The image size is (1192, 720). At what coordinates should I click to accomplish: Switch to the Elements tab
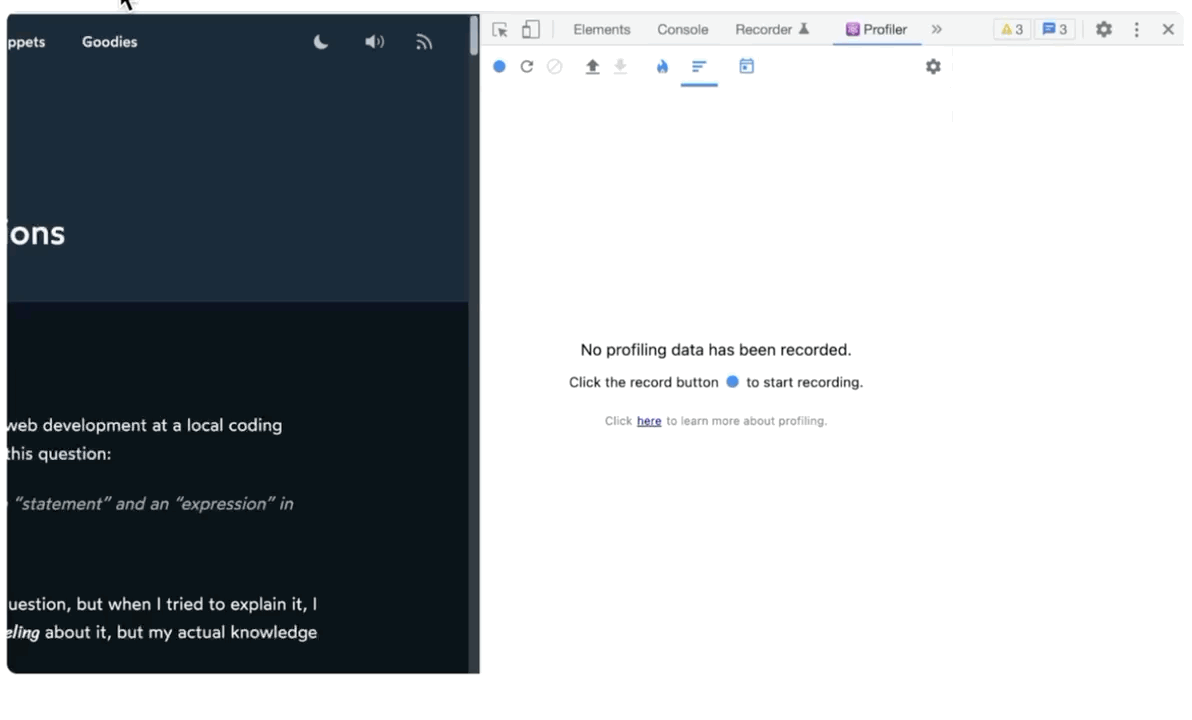601,30
